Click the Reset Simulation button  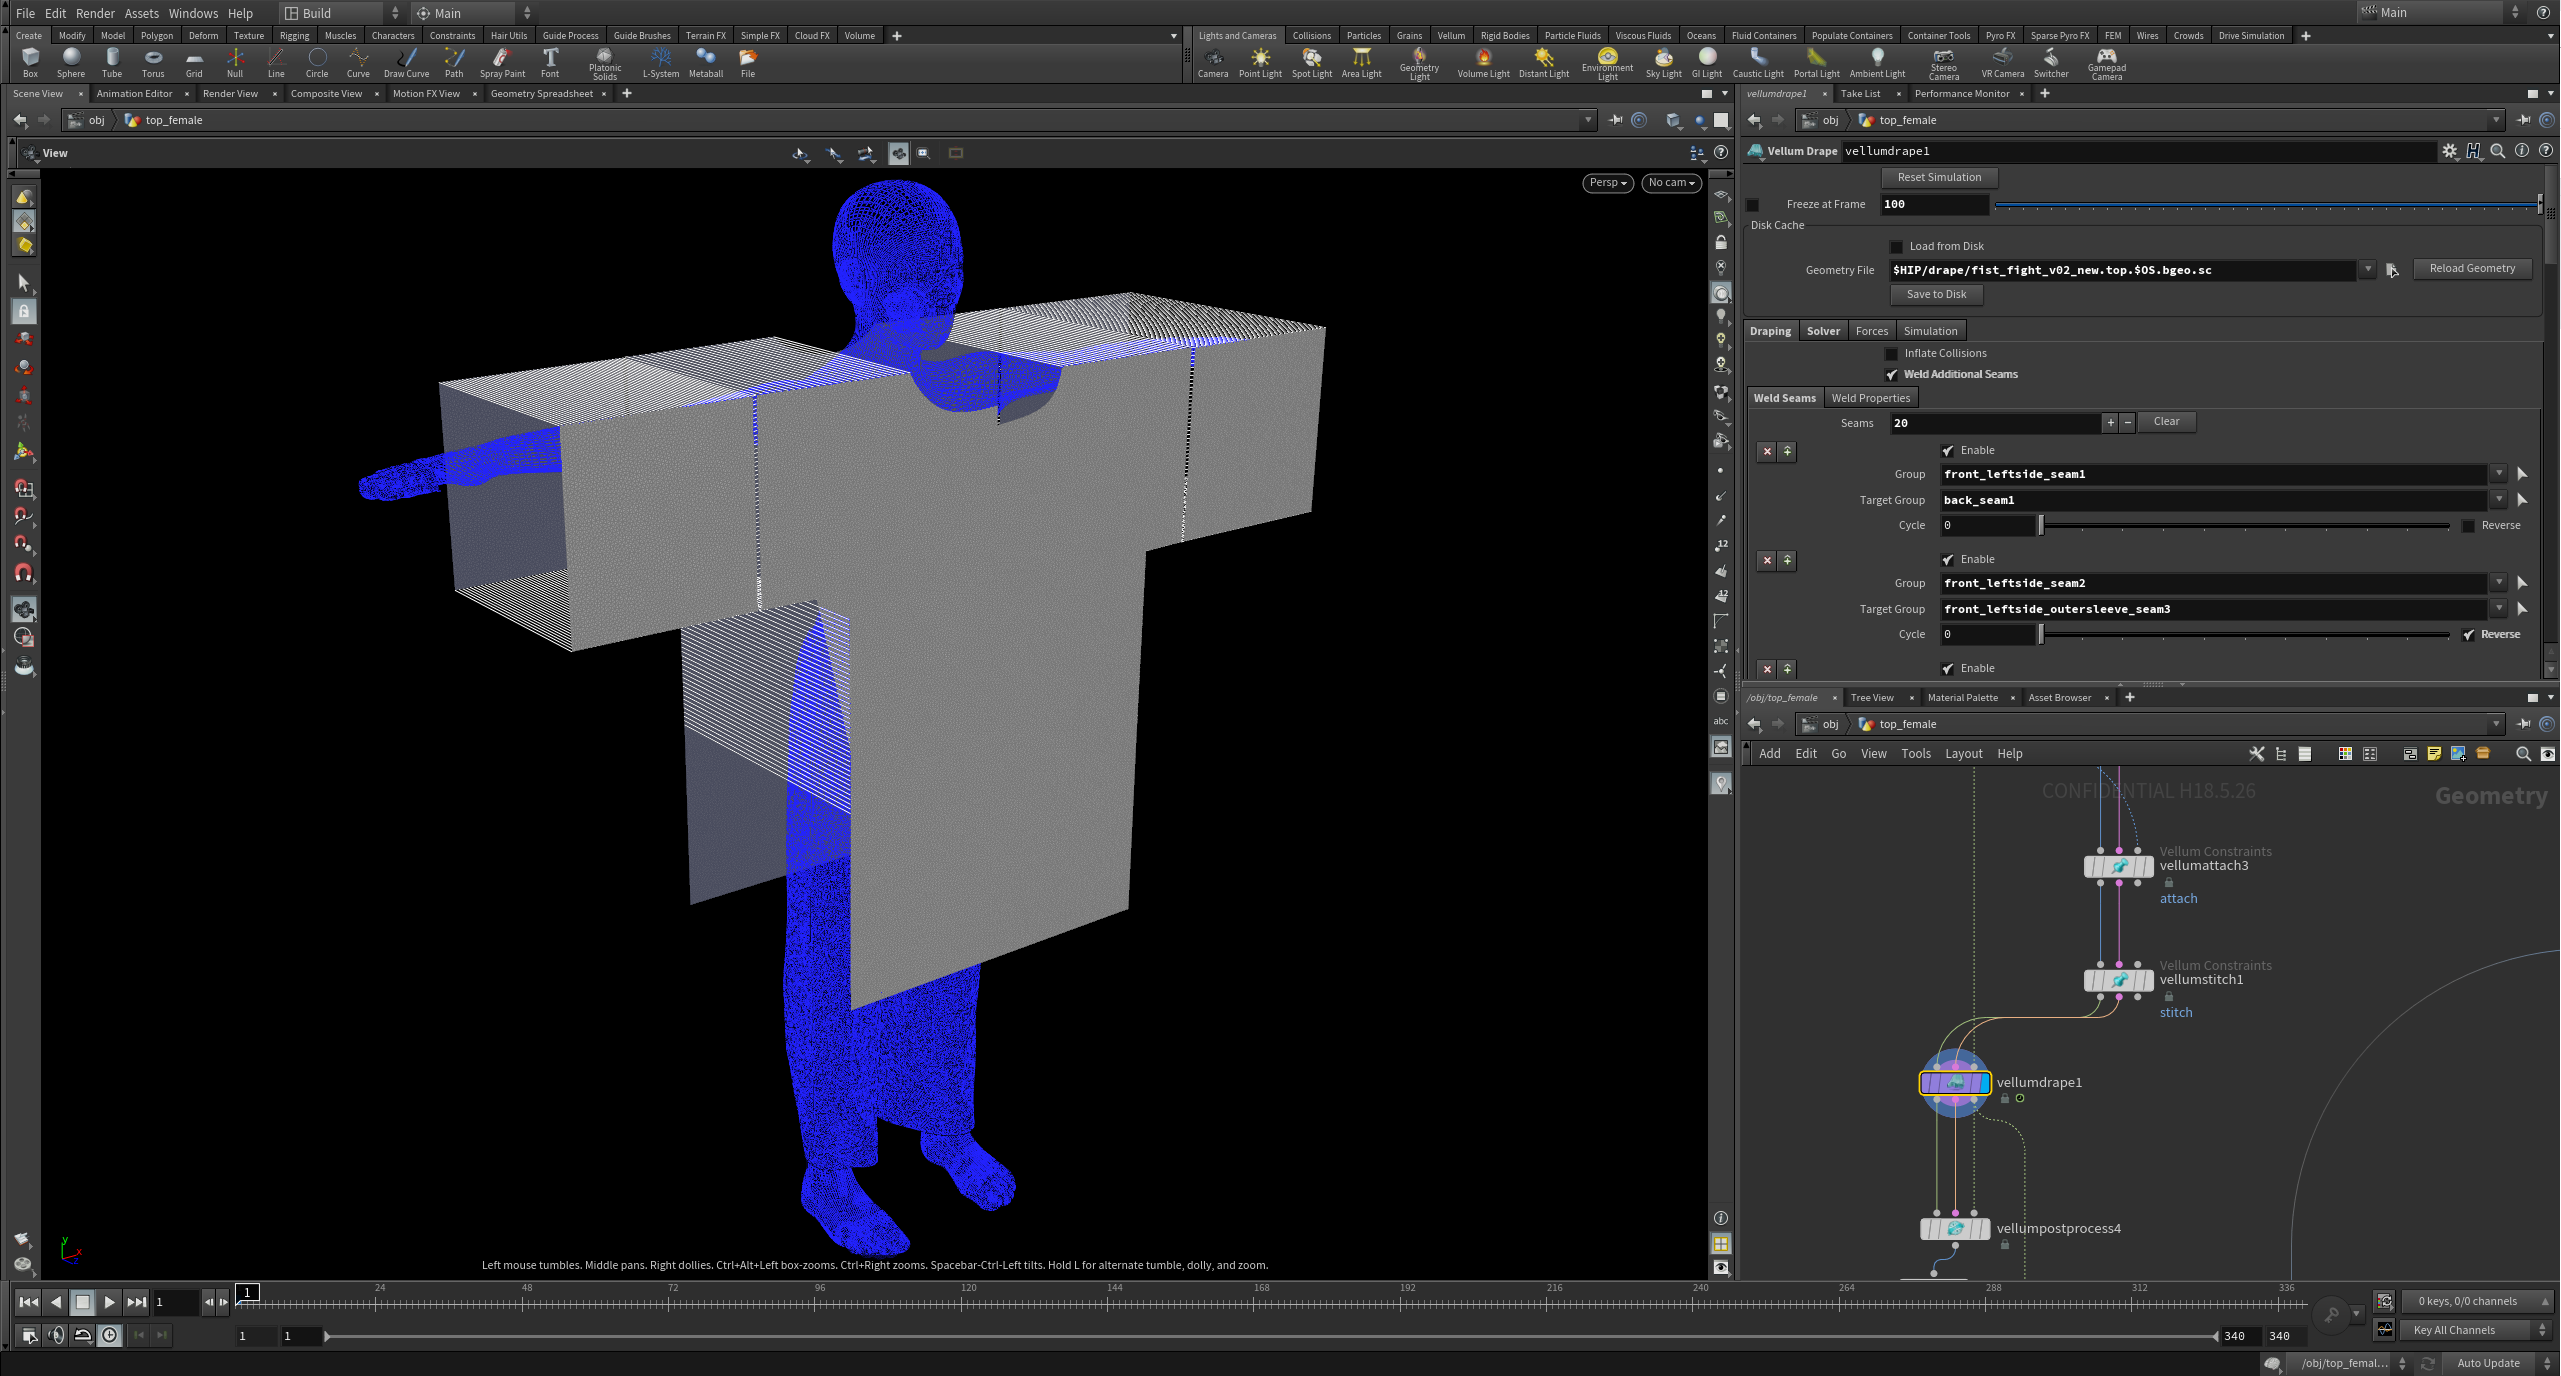[1939, 177]
